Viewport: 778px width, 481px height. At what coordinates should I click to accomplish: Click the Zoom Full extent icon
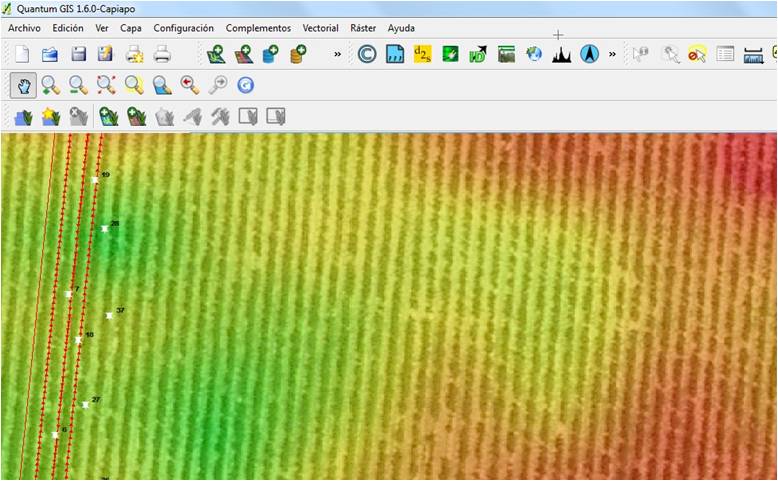[x=106, y=85]
